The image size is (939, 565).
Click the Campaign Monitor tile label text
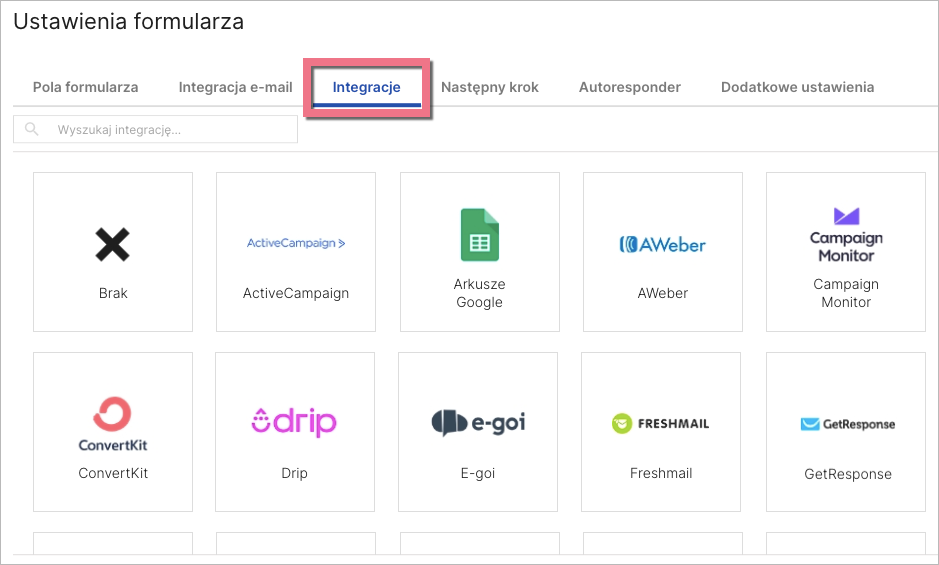coord(846,293)
